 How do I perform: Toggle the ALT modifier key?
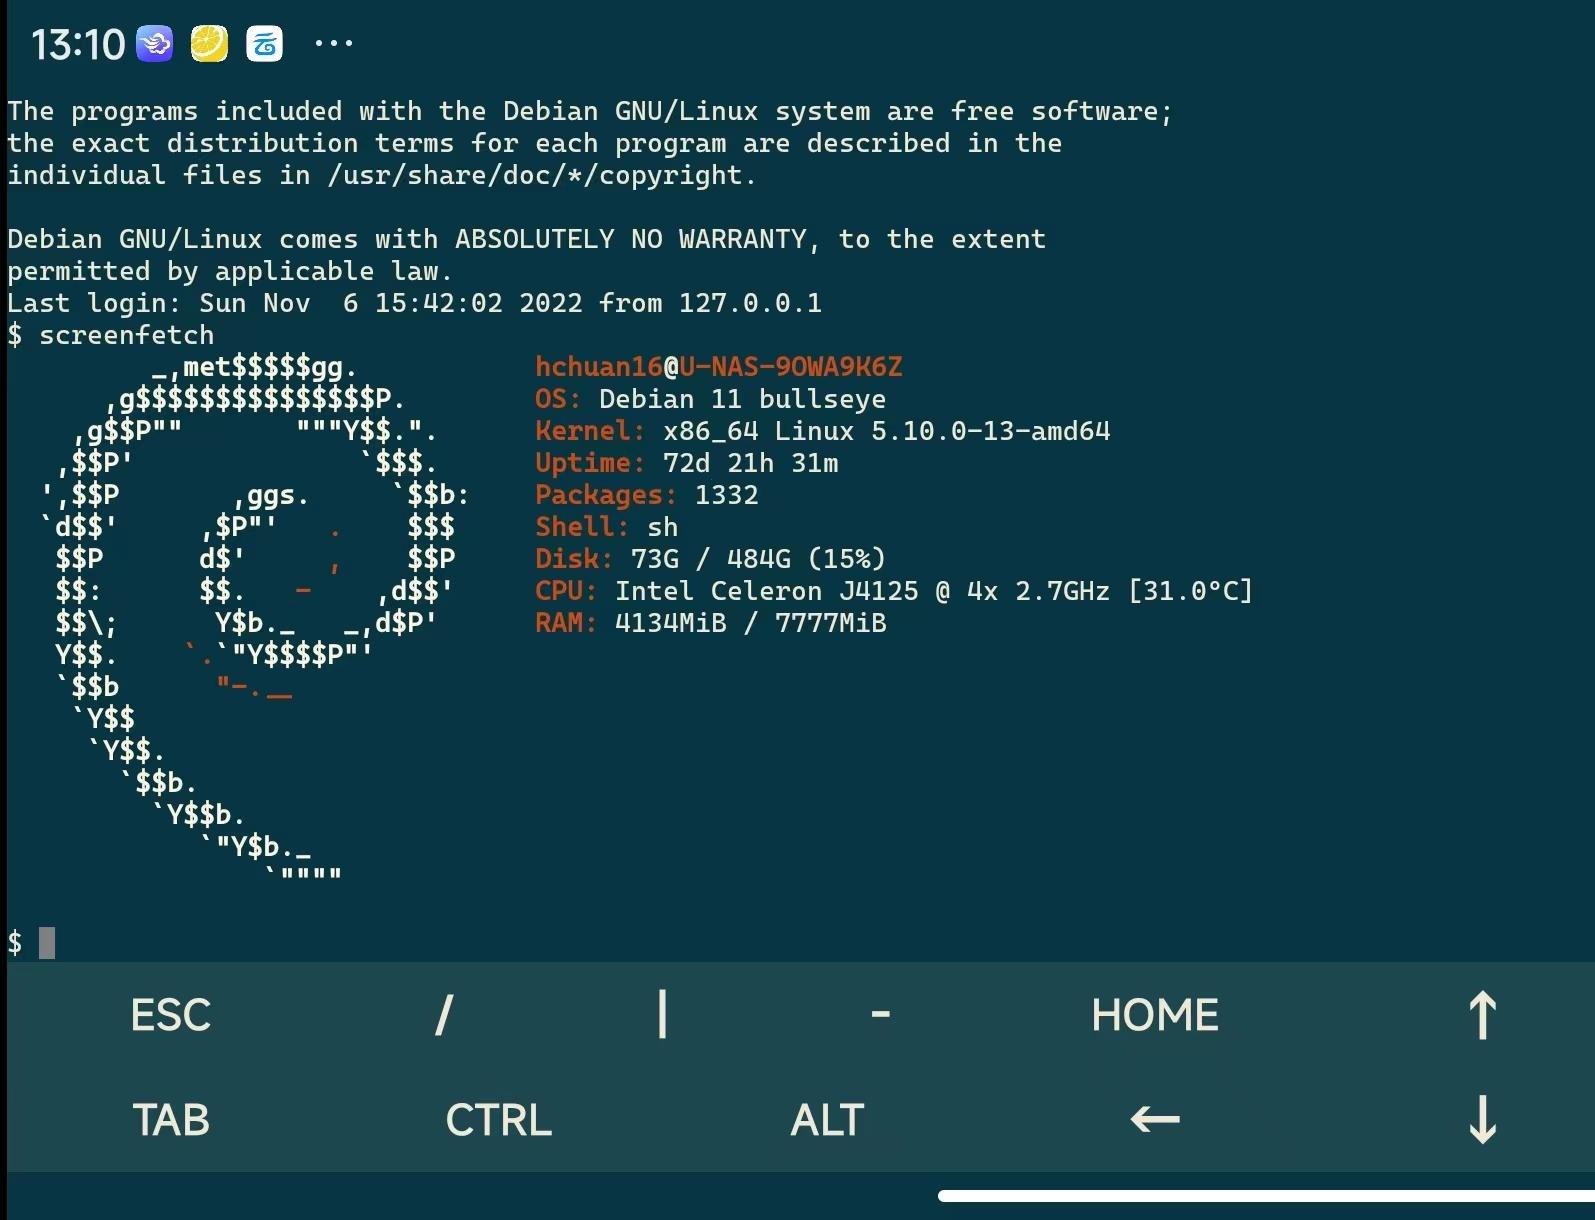[x=826, y=1120]
